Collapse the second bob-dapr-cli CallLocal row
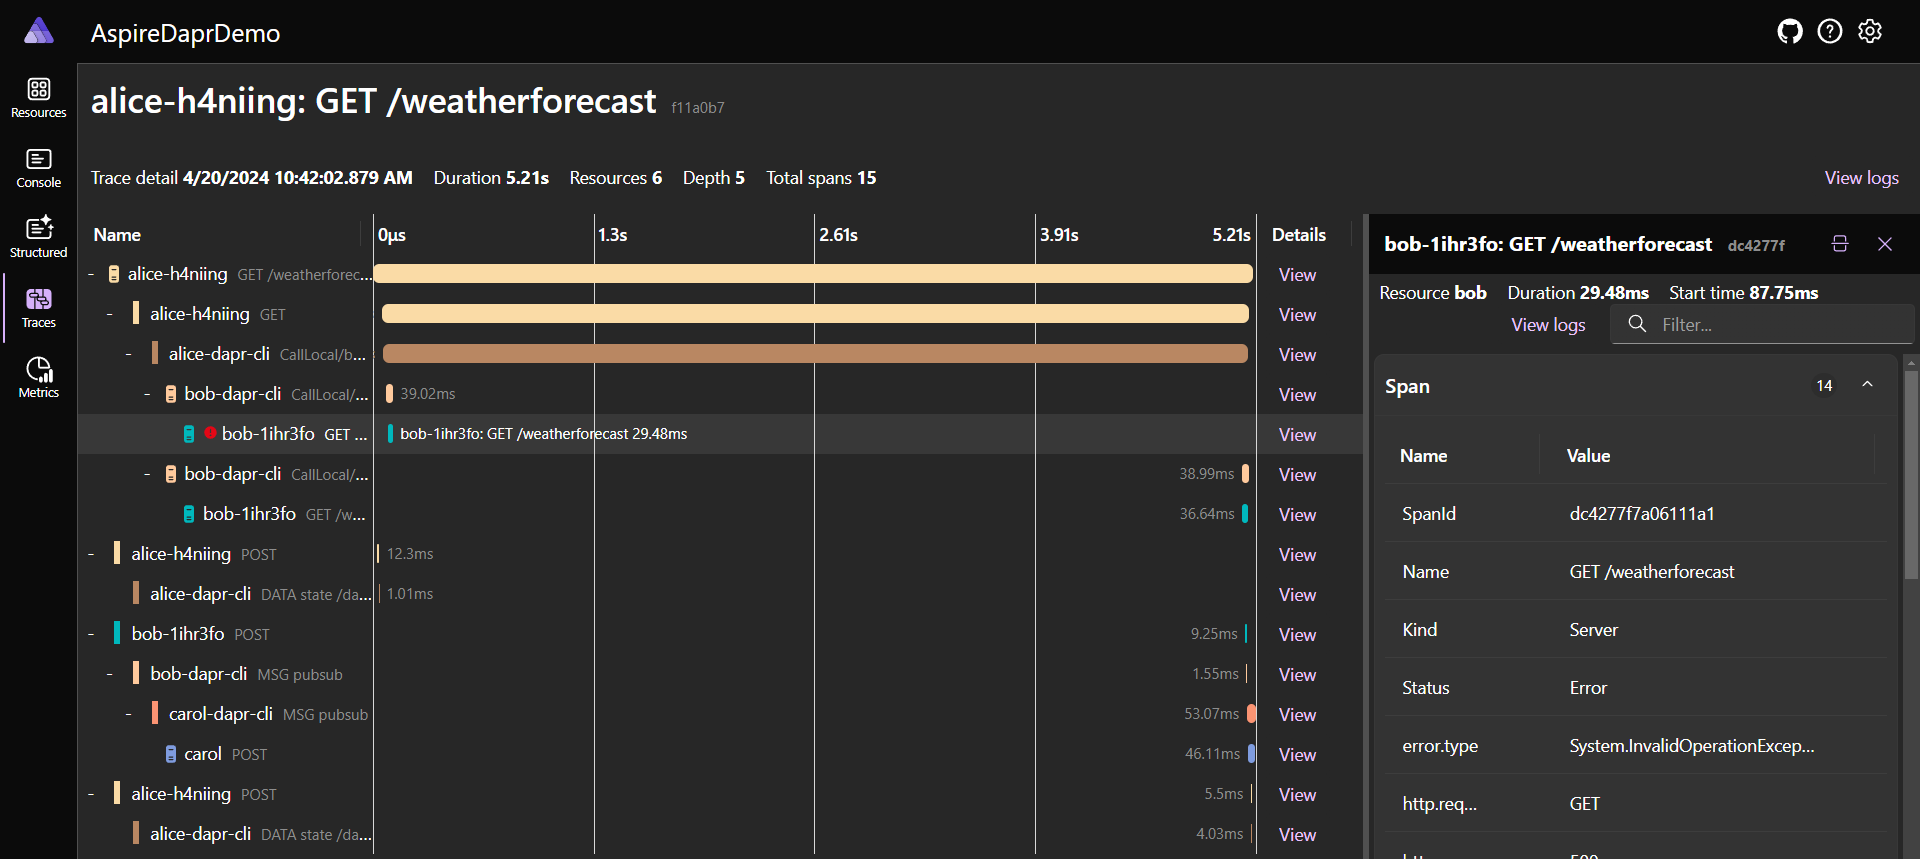The width and height of the screenshot is (1920, 859). click(x=147, y=474)
